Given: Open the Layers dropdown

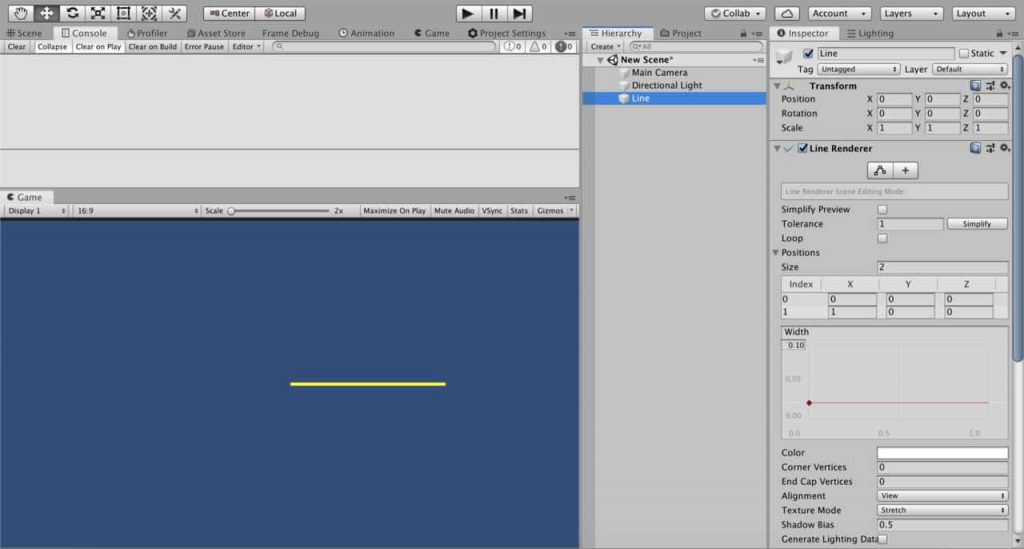Looking at the screenshot, I should pyautogui.click(x=910, y=13).
